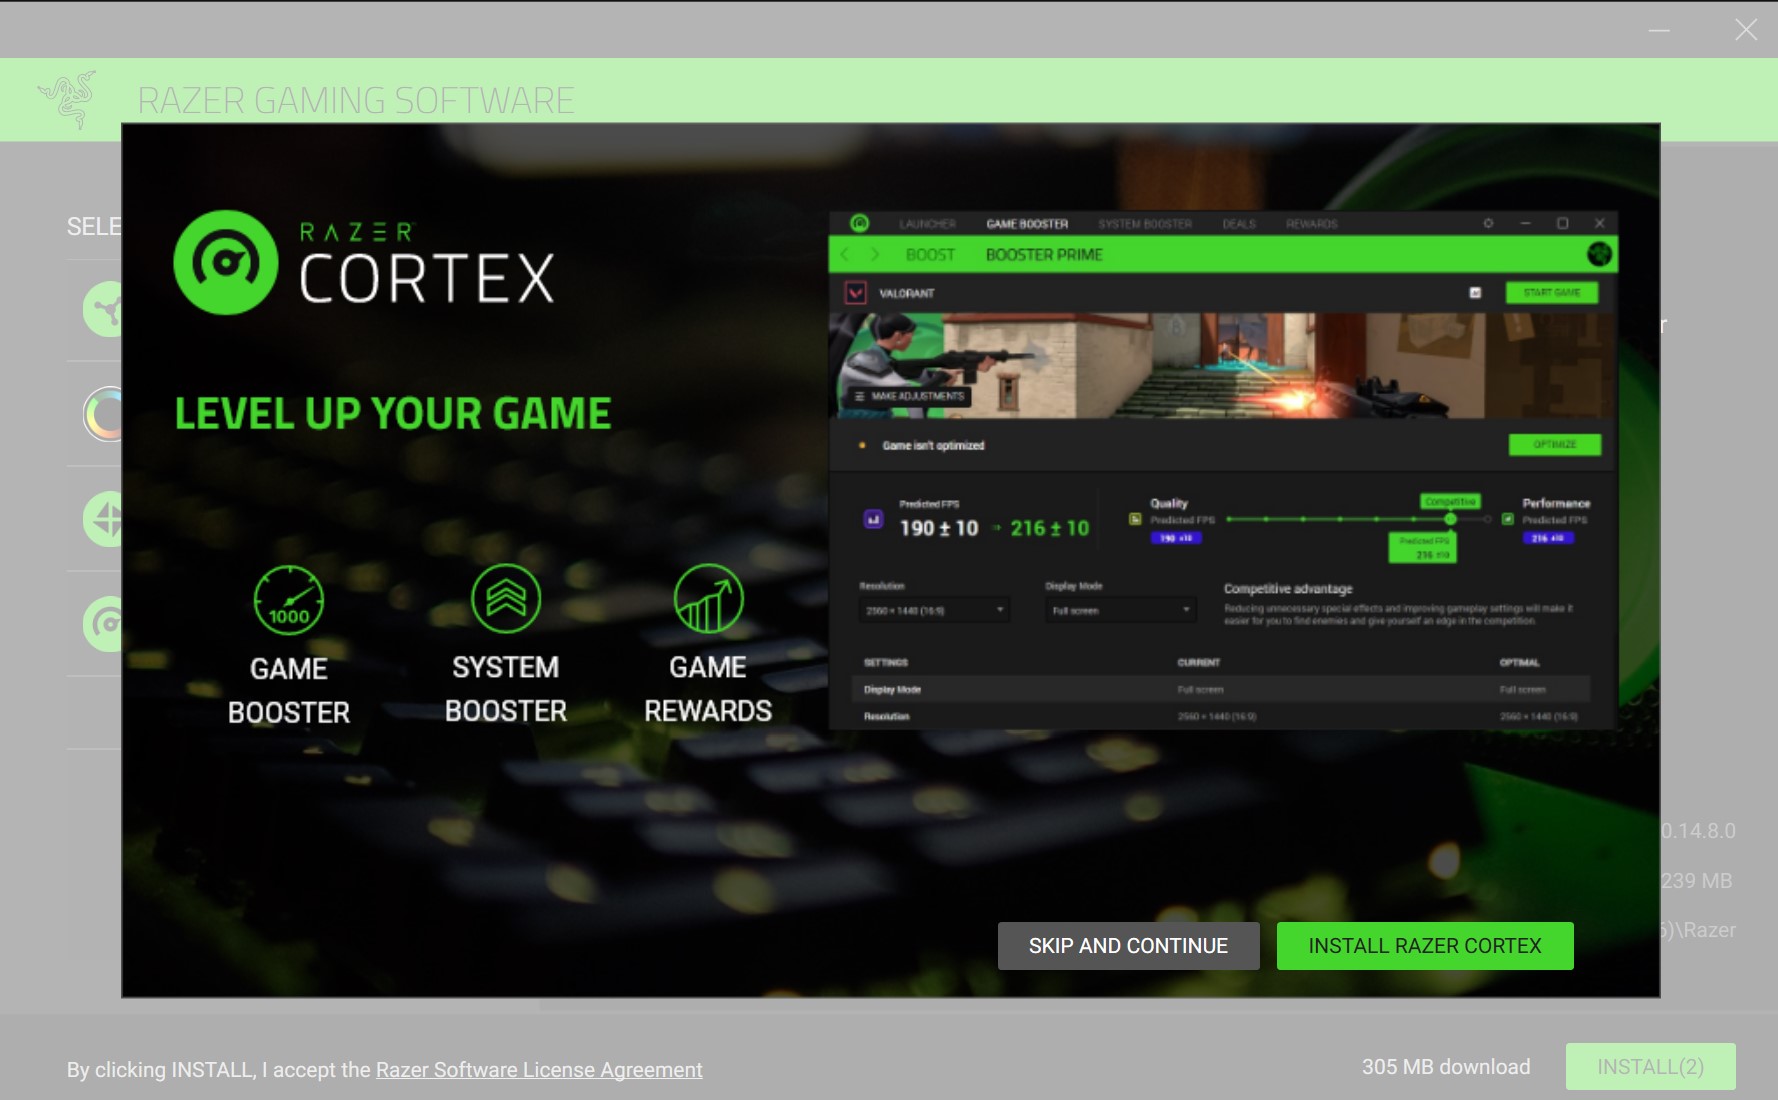Close the Razer installer window
The image size is (1778, 1100).
[1746, 30]
